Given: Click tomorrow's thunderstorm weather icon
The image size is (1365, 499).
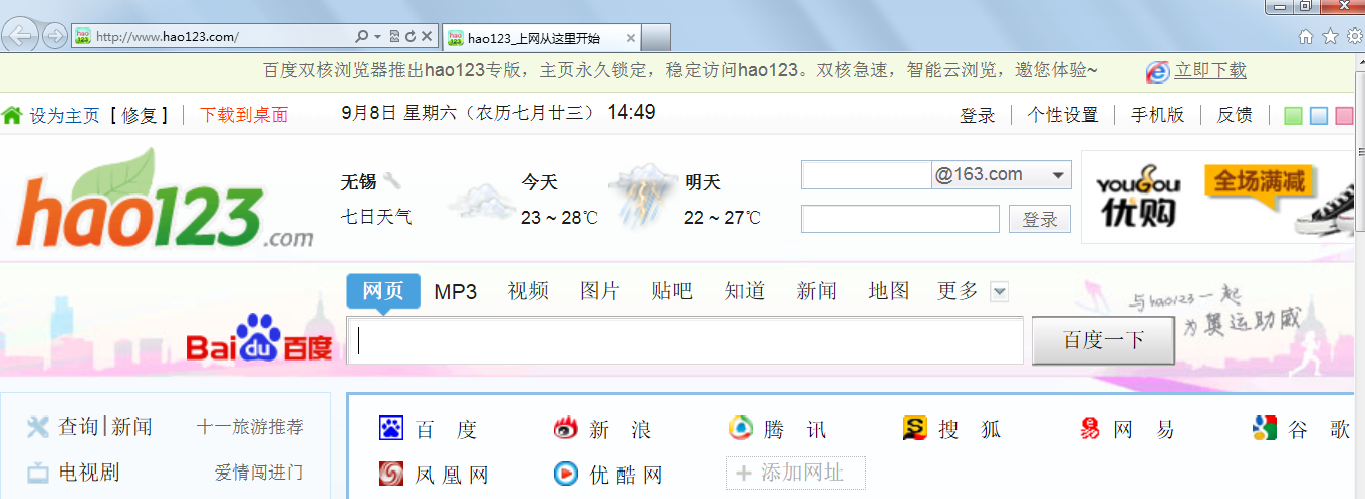Looking at the screenshot, I should (x=643, y=194).
